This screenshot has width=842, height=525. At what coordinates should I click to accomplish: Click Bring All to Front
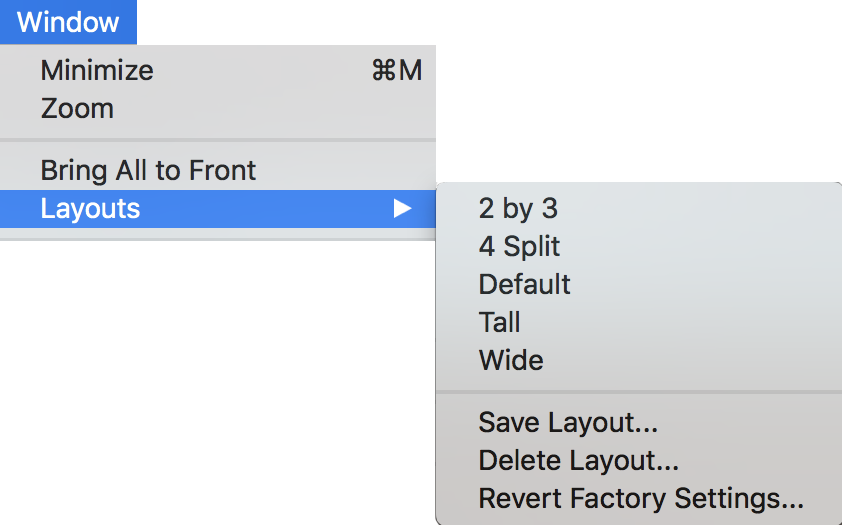(148, 170)
